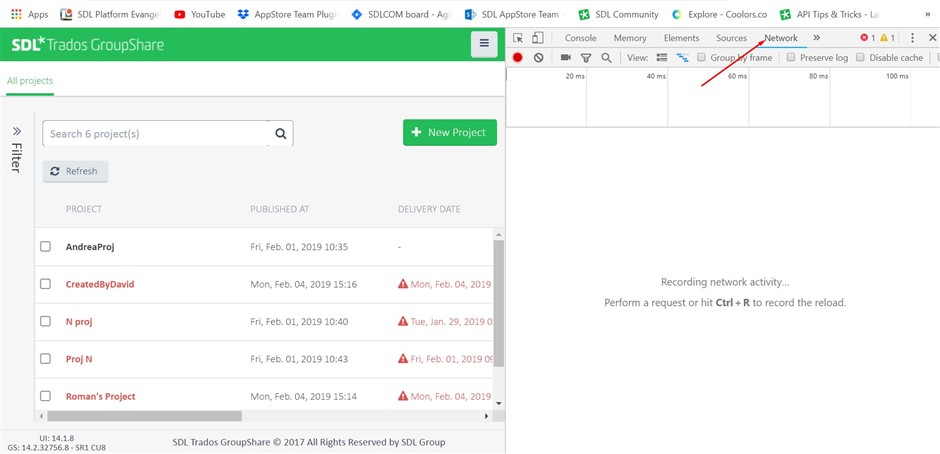The width and height of the screenshot is (940, 454).
Task: Open the API Tips & Tricks bookmark
Action: click(x=829, y=14)
